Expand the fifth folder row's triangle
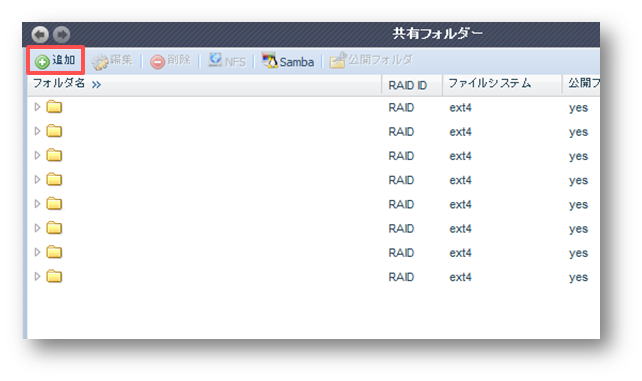The height and width of the screenshot is (381, 642). (x=37, y=203)
